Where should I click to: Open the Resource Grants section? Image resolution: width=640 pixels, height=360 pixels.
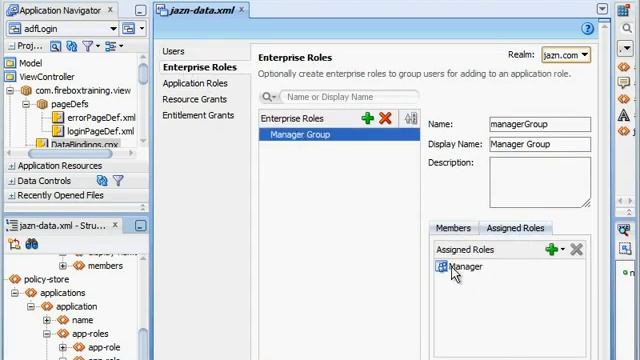pos(194,99)
